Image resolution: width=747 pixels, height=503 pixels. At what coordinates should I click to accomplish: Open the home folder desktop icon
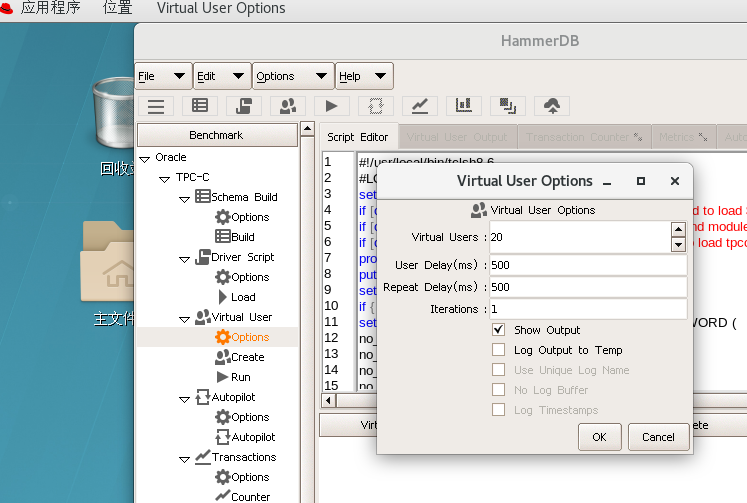107,261
